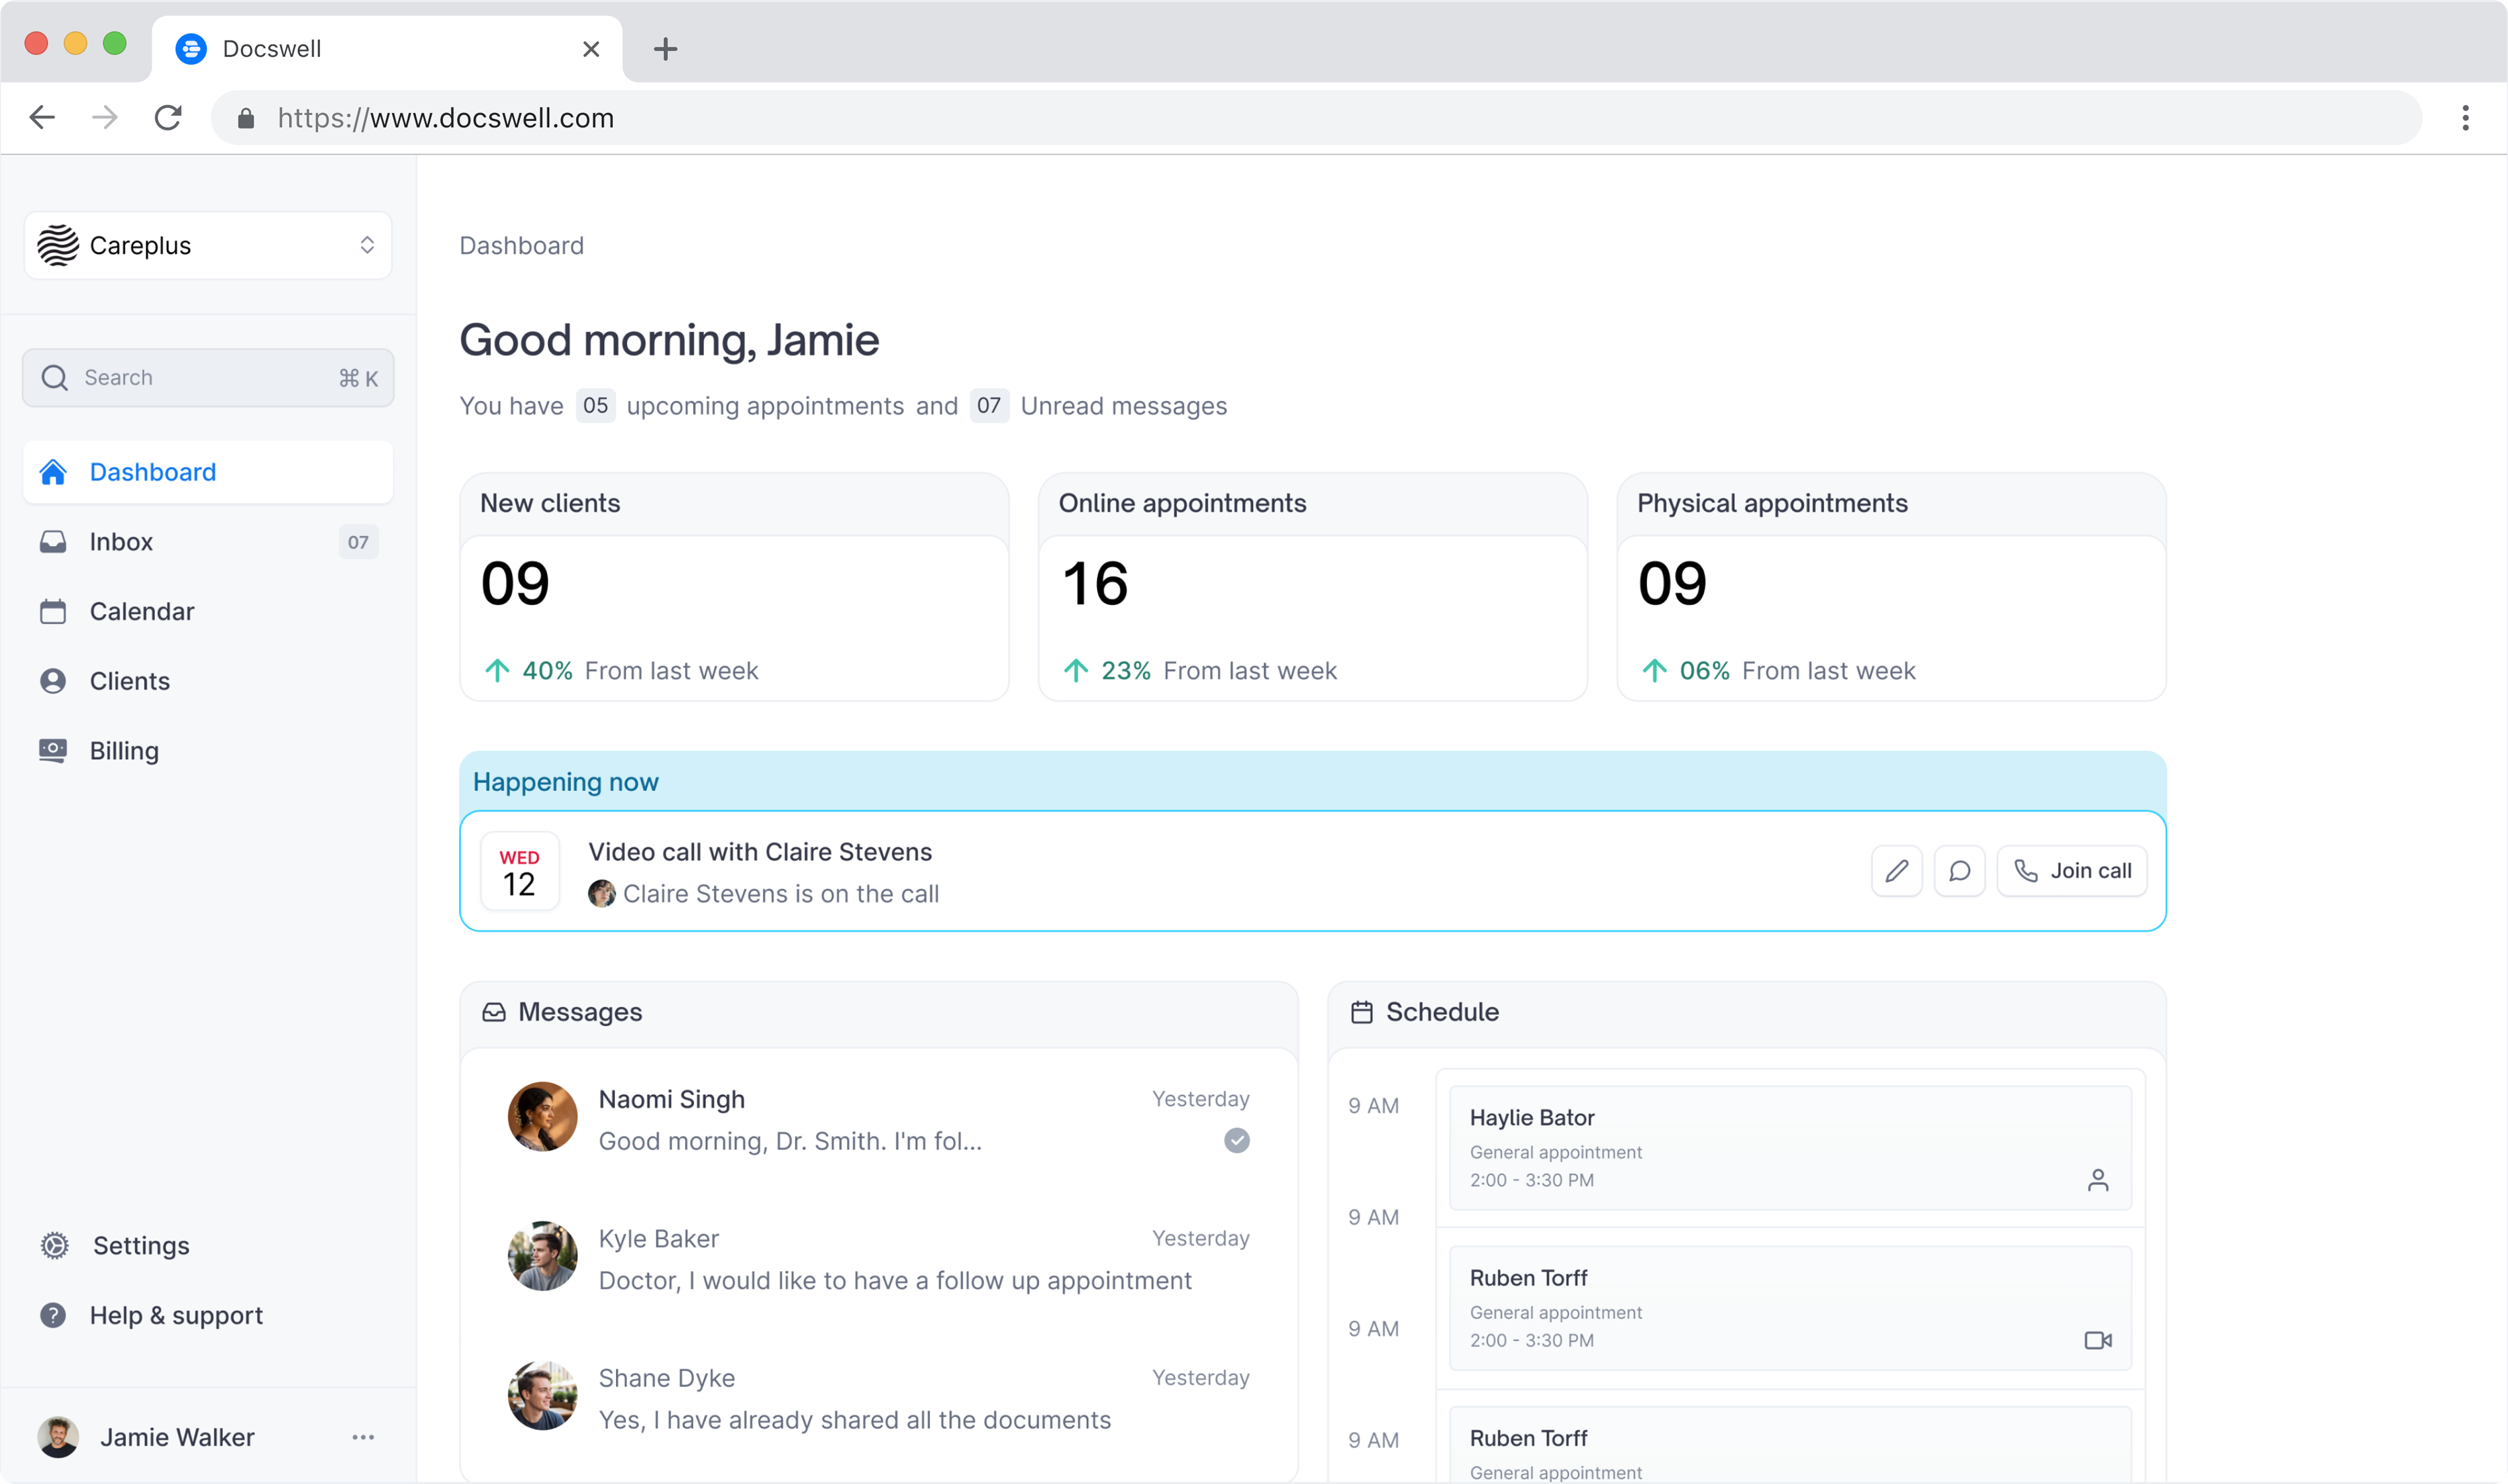Open Messages panel heading
The height and width of the screenshot is (1484, 2508).
click(x=580, y=1012)
